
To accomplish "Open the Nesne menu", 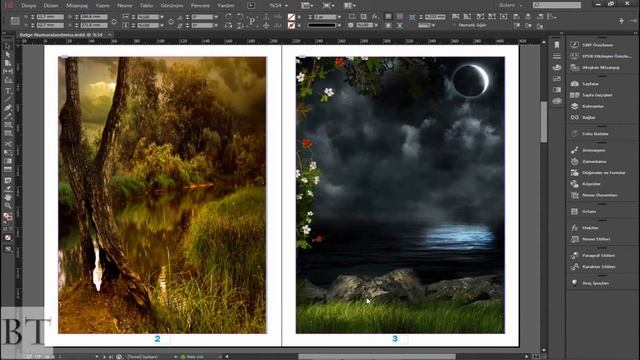I will coord(124,6).
